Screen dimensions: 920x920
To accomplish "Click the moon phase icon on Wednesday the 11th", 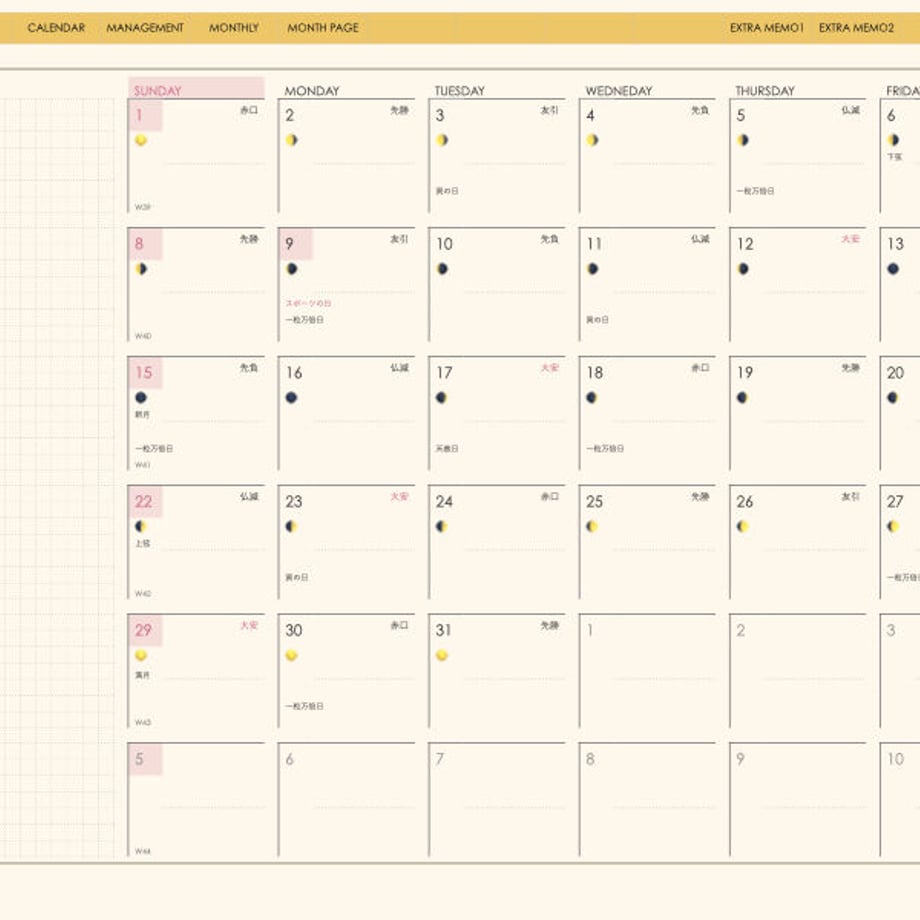I will (x=593, y=269).
